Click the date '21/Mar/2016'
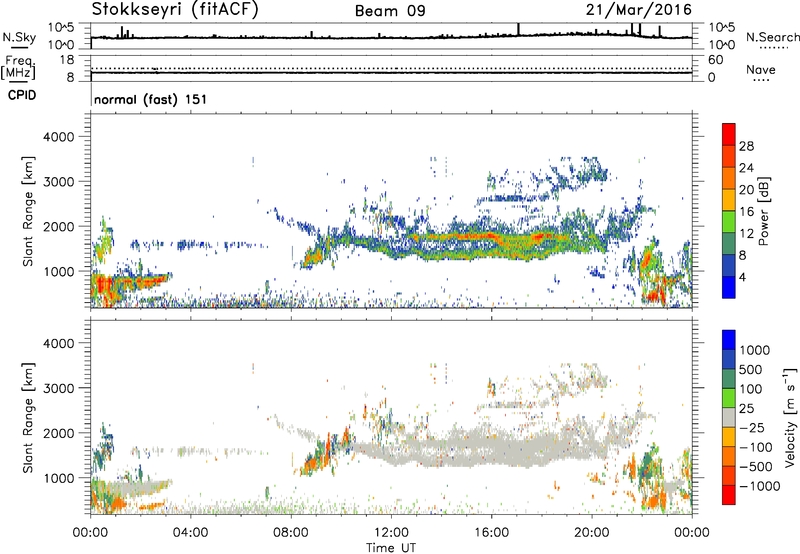Viewport: 800px width, 554px height. (638, 9)
